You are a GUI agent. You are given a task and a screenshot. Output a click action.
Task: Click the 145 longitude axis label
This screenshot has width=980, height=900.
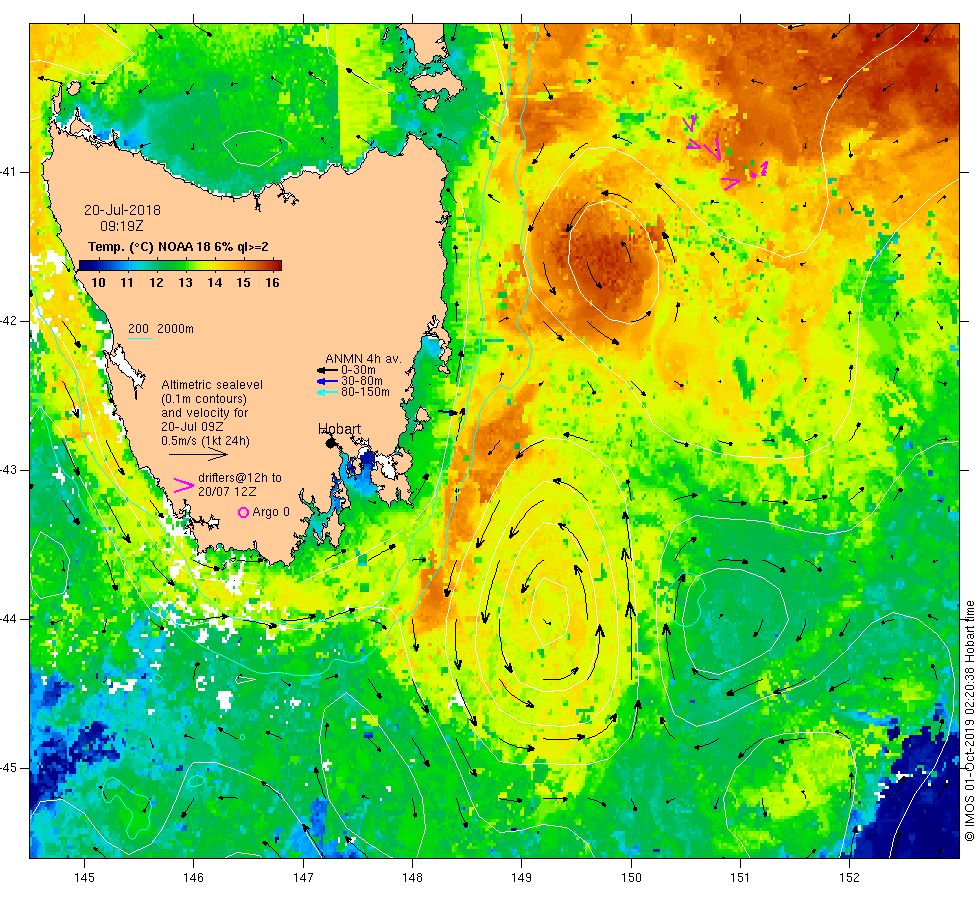click(84, 878)
